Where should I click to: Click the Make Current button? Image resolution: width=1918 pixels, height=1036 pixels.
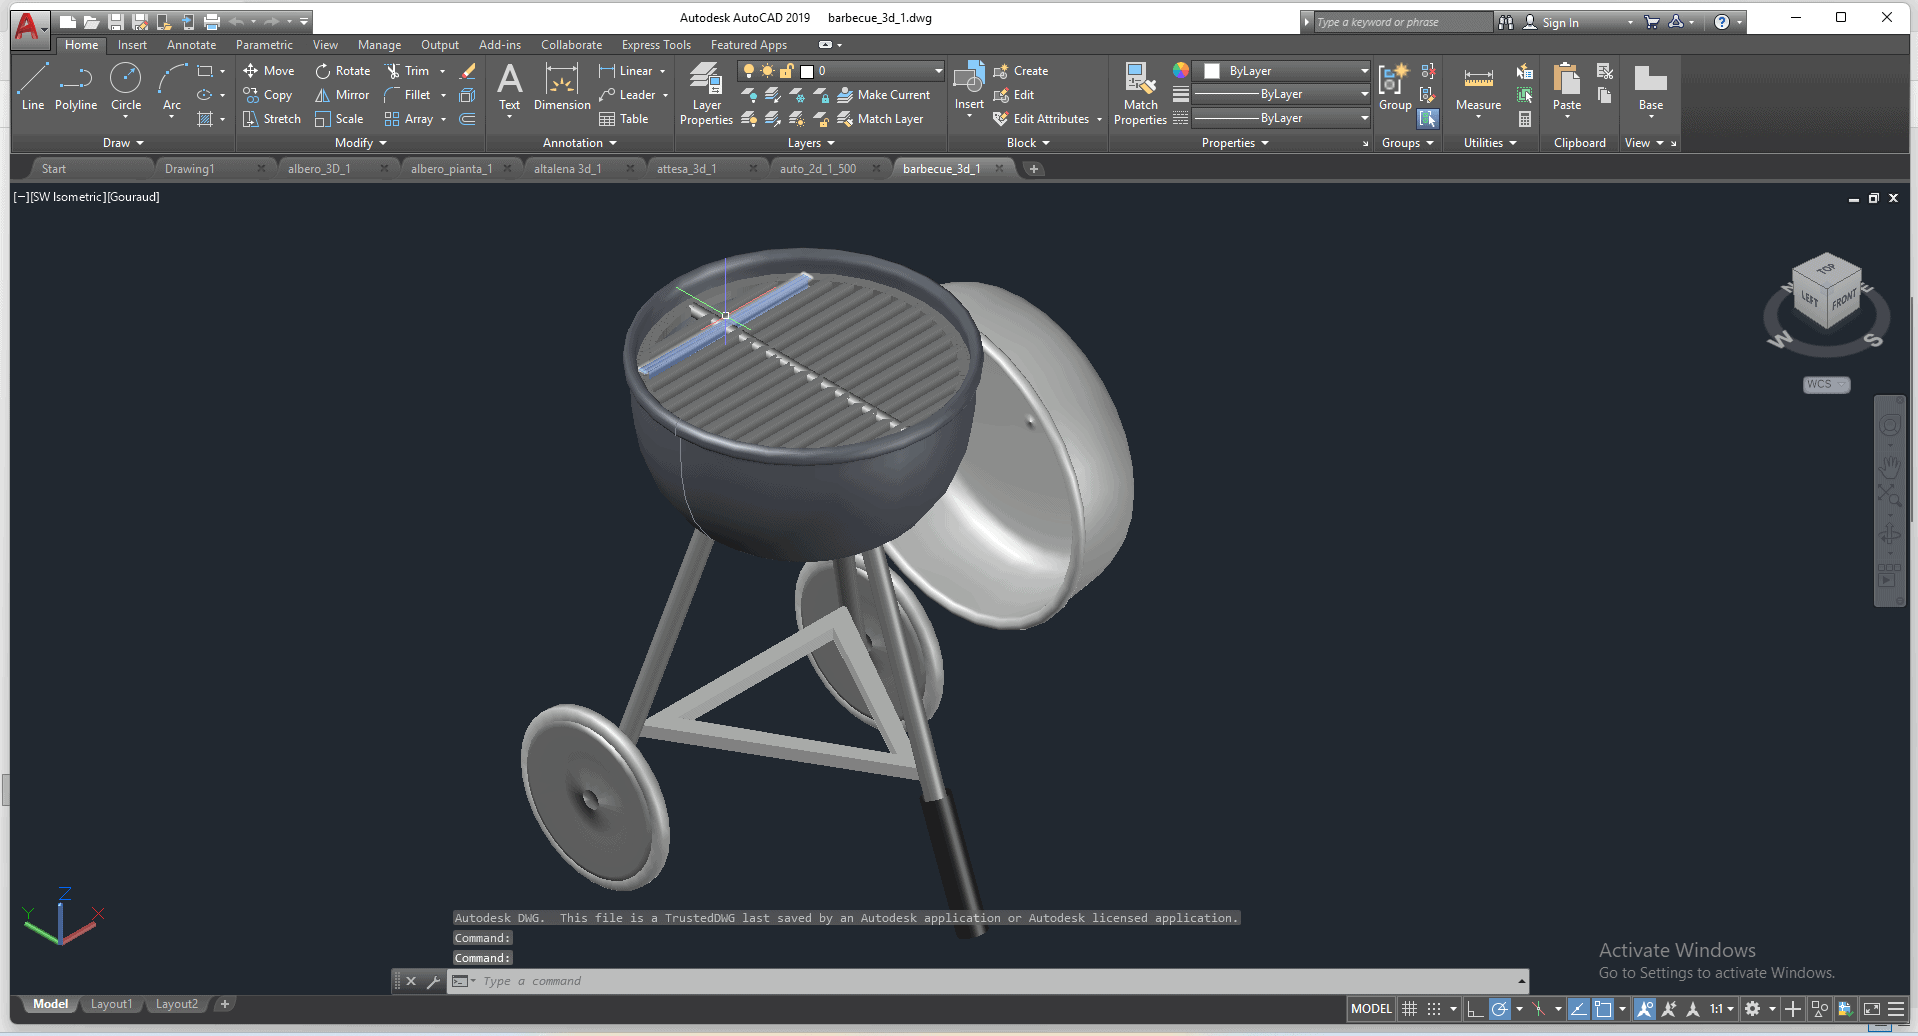coord(884,94)
